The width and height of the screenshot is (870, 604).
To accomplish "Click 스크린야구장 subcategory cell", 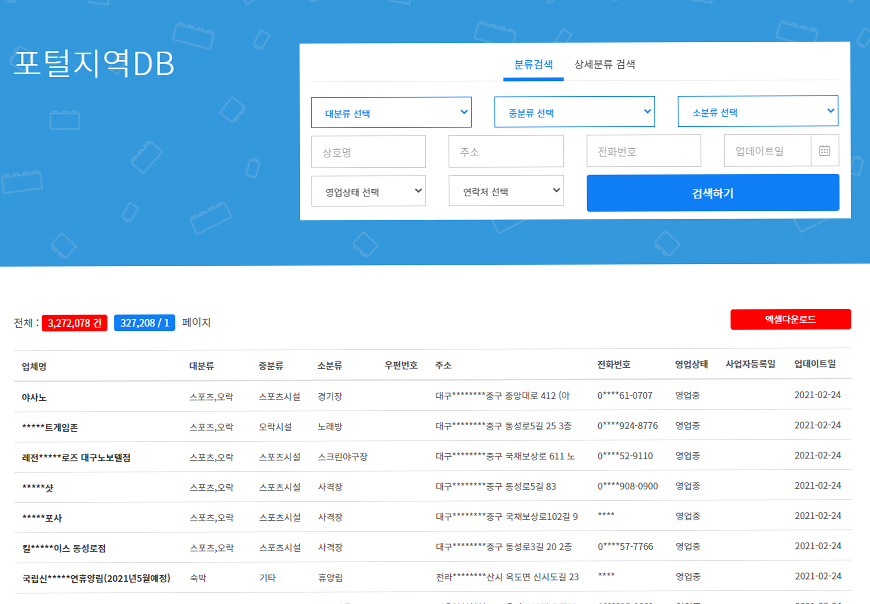I will pyautogui.click(x=342, y=456).
